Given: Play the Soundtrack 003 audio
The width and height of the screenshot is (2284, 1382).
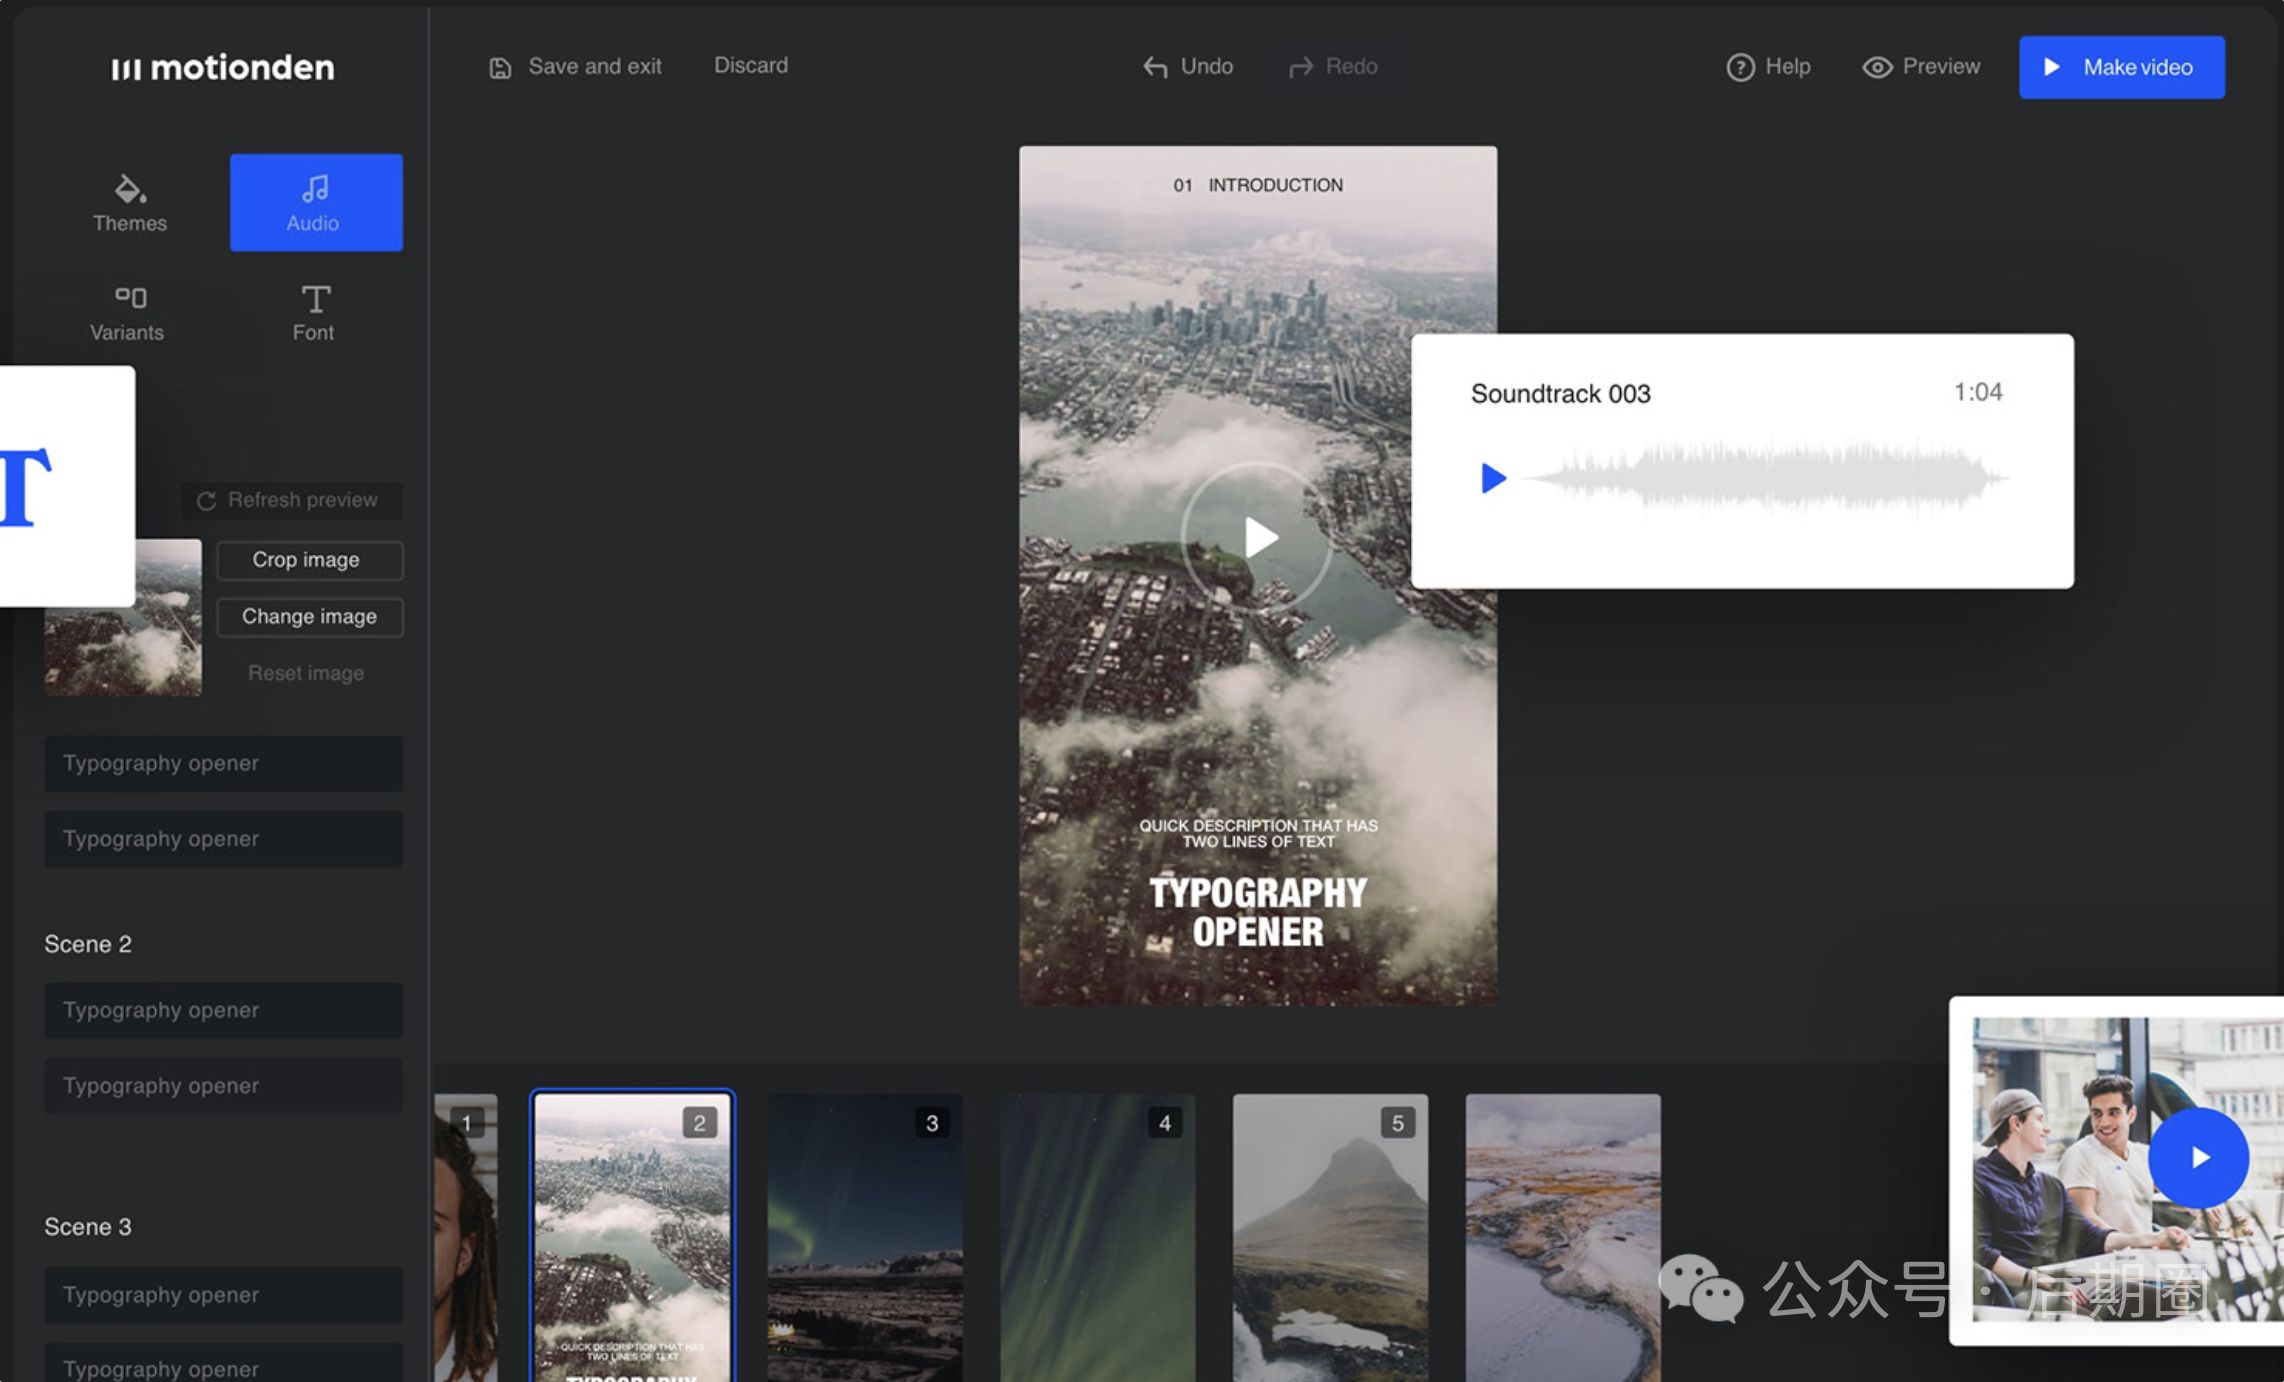Looking at the screenshot, I should (x=1492, y=478).
